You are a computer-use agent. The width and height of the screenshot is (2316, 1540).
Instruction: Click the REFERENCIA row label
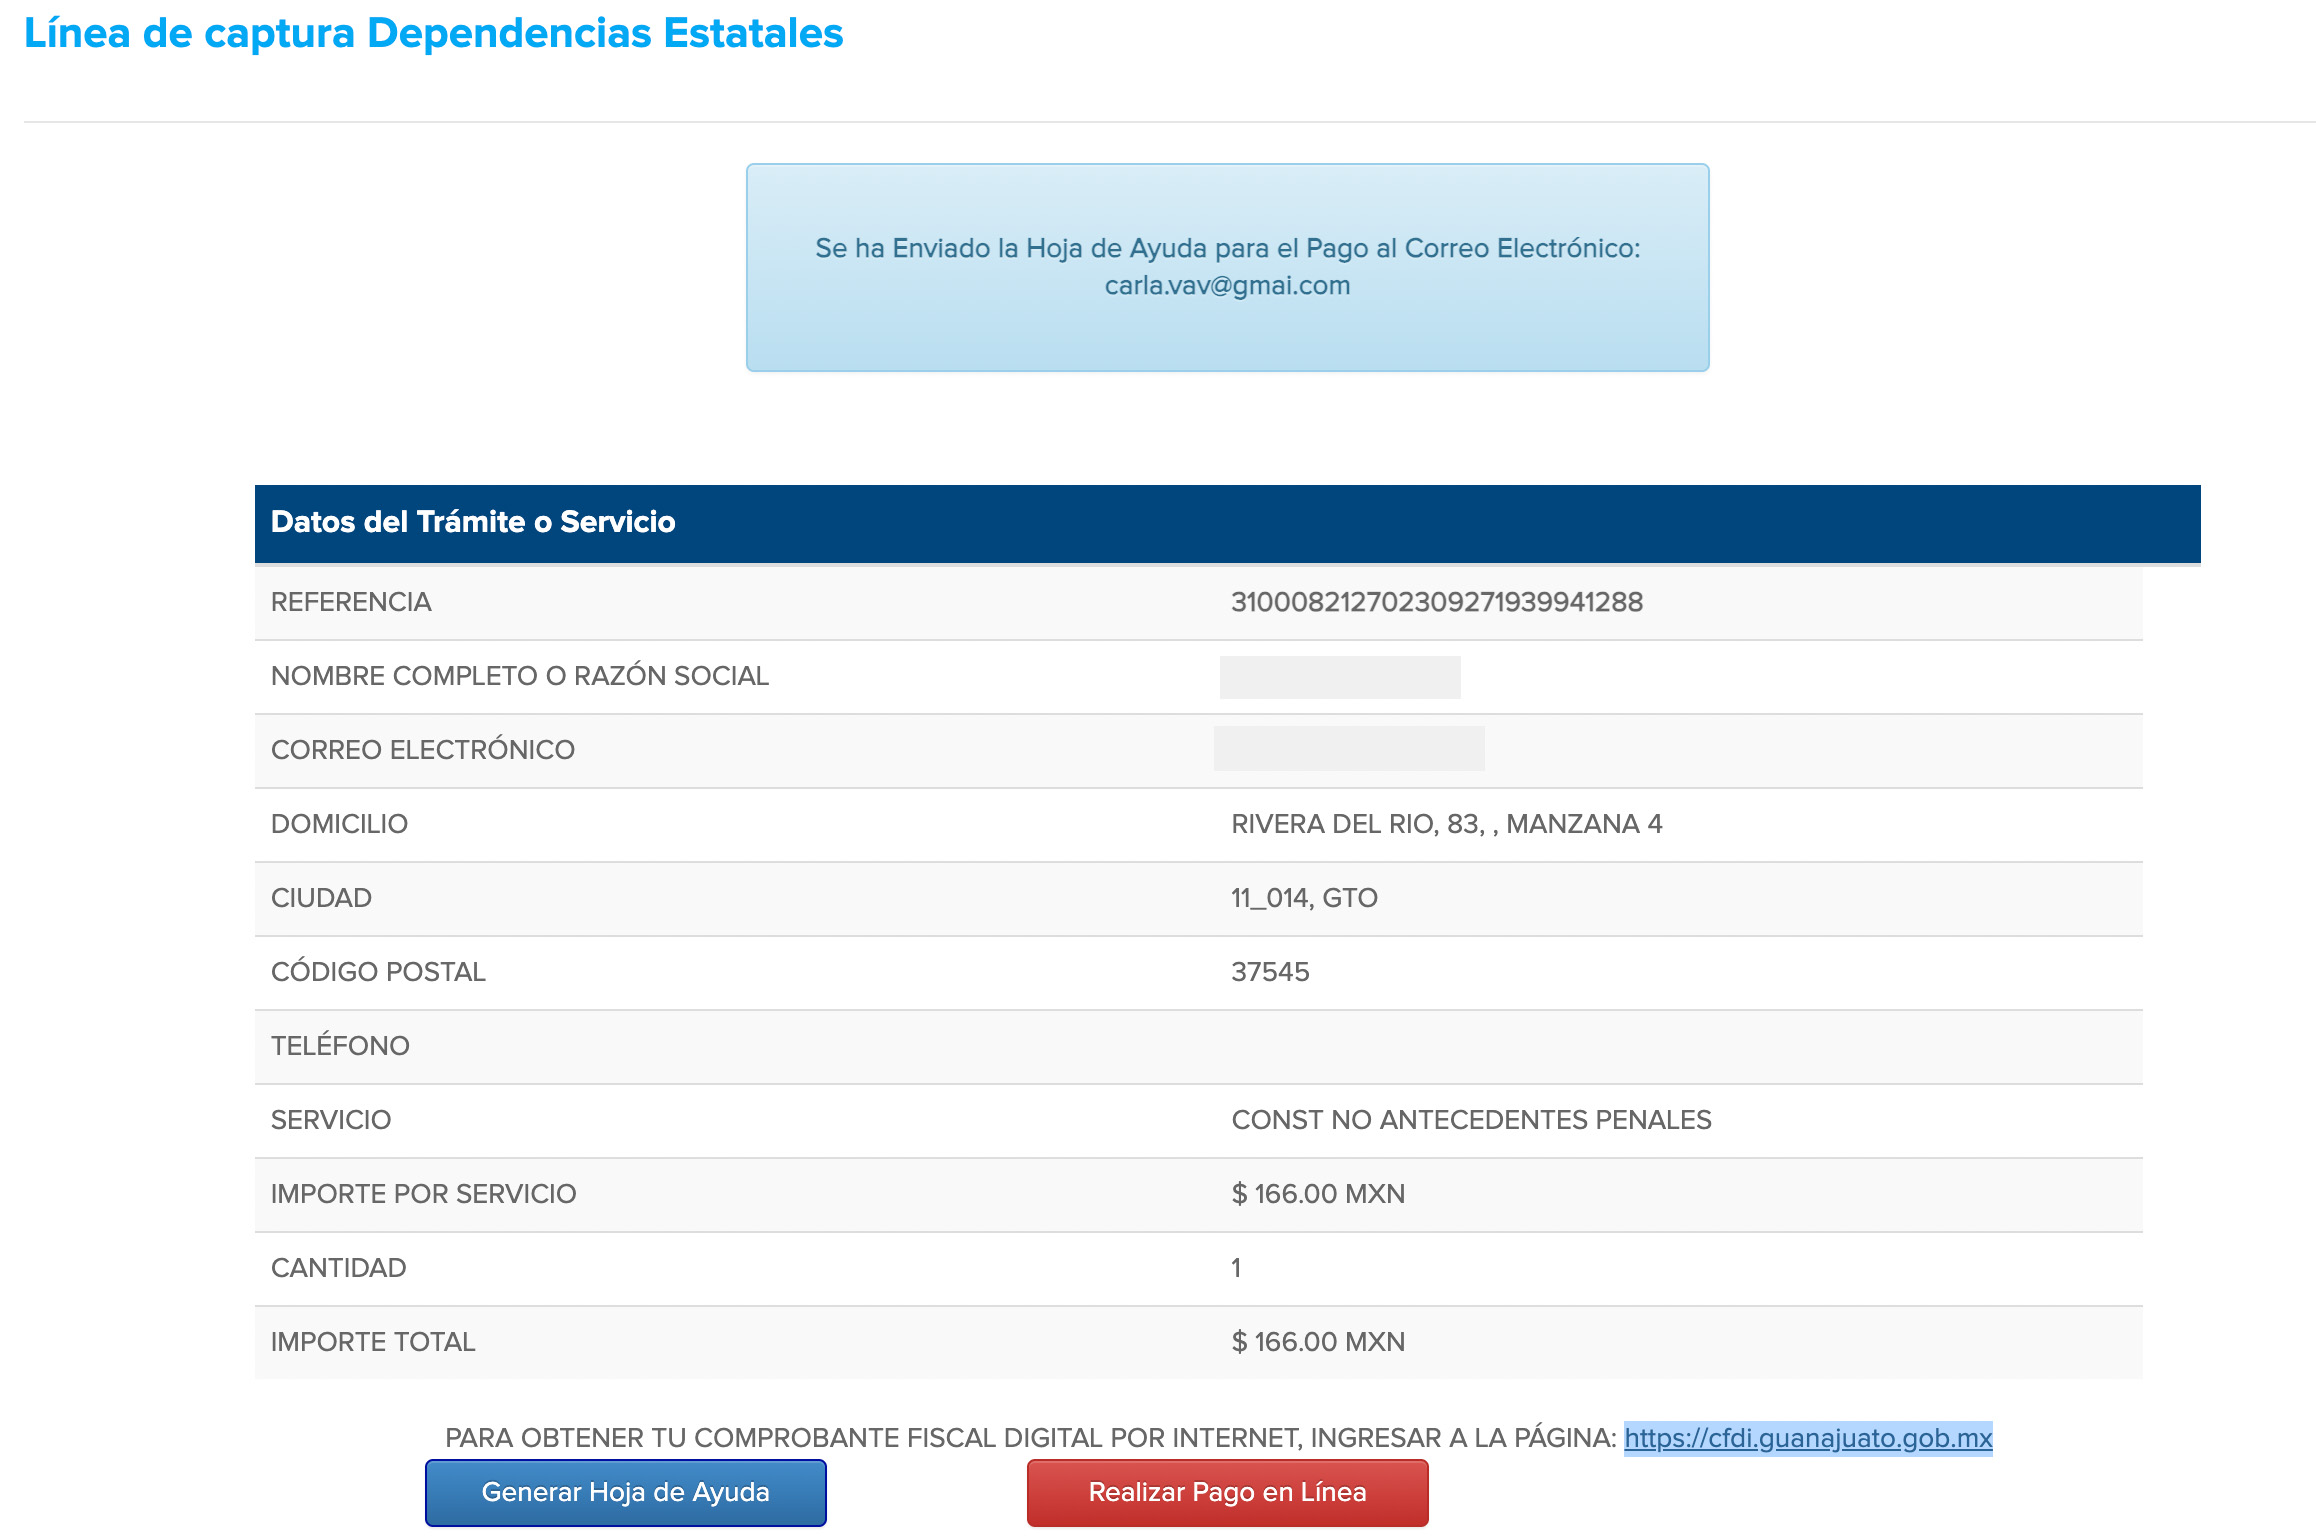[x=351, y=602]
